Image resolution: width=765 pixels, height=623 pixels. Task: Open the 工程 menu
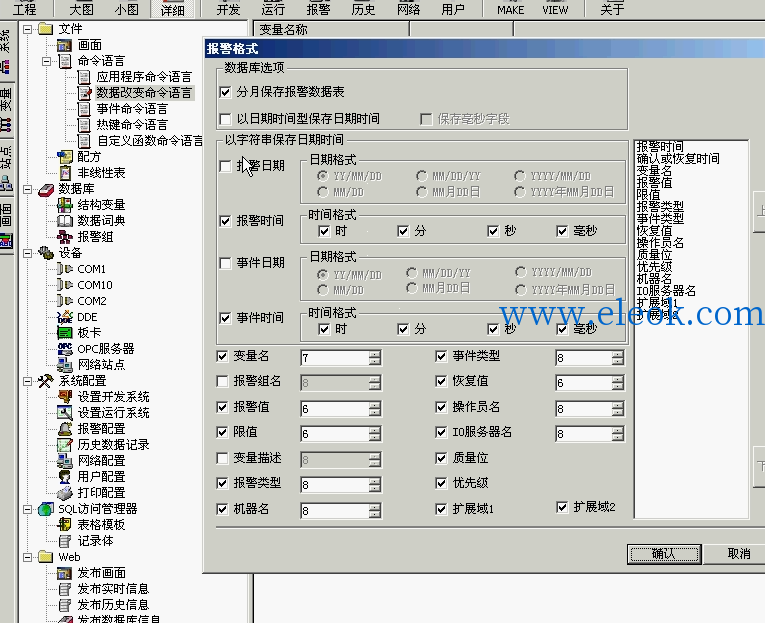coord(24,9)
